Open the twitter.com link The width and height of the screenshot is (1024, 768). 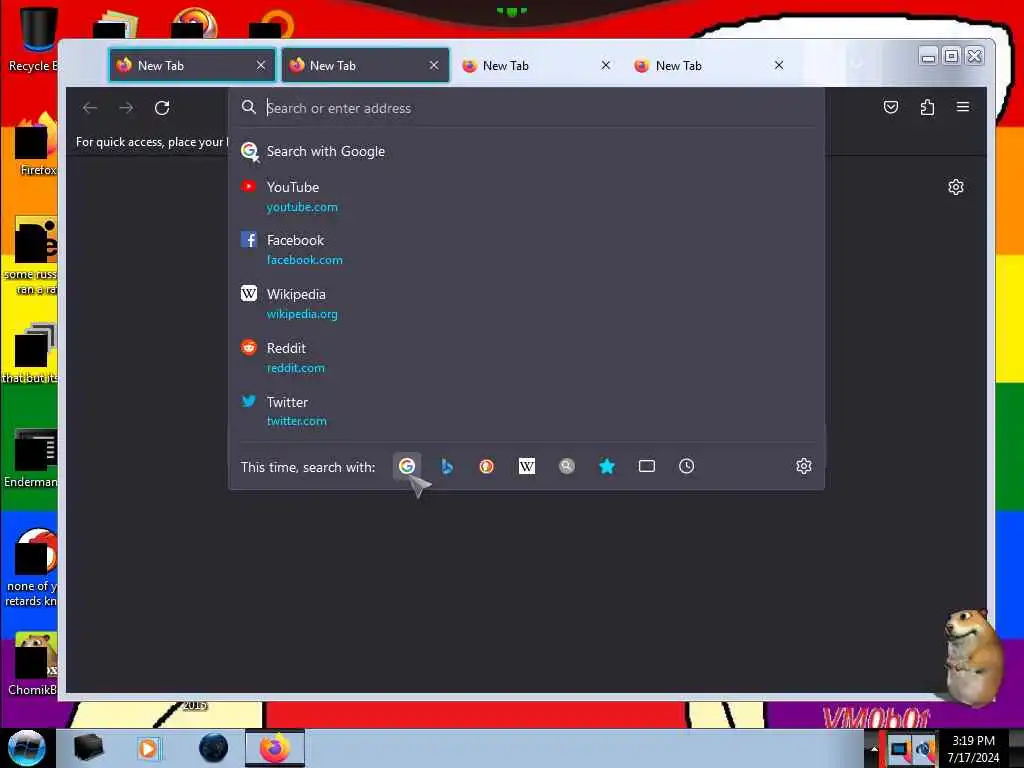(x=296, y=421)
